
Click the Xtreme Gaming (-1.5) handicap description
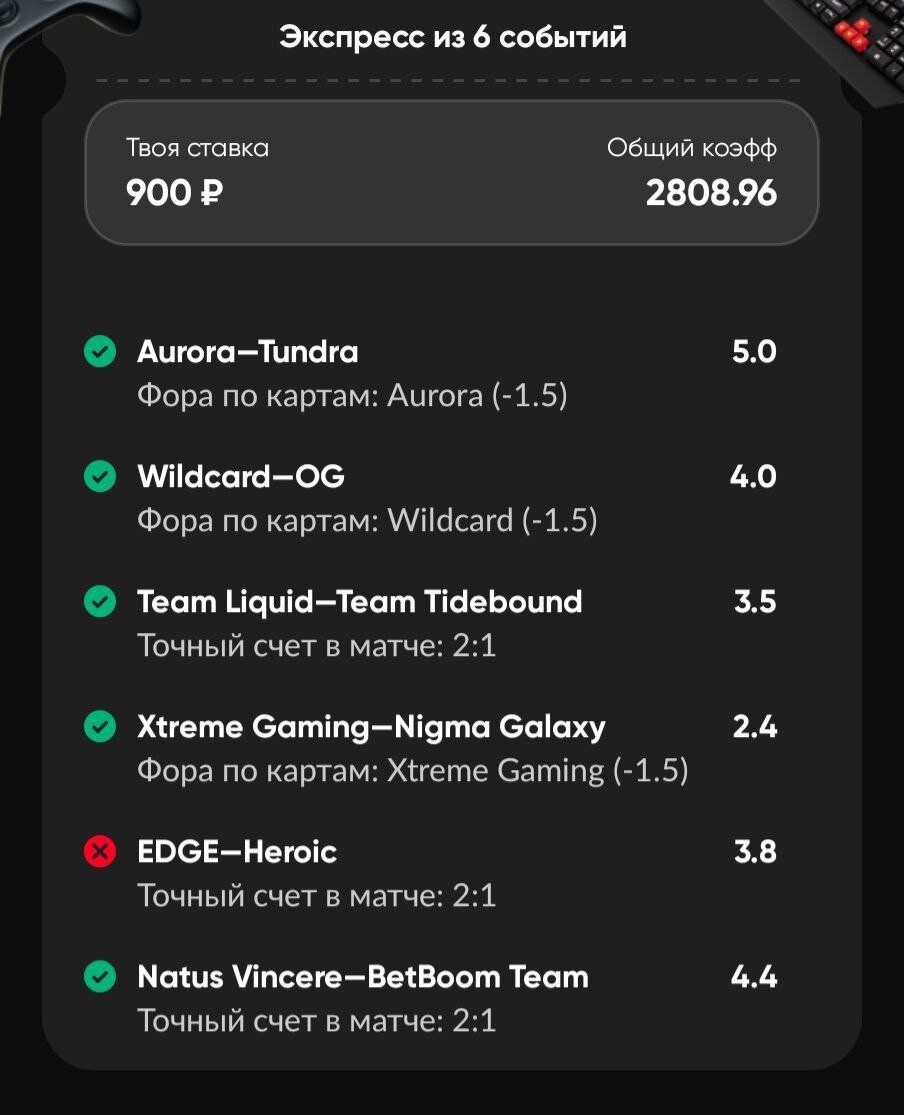pos(412,771)
